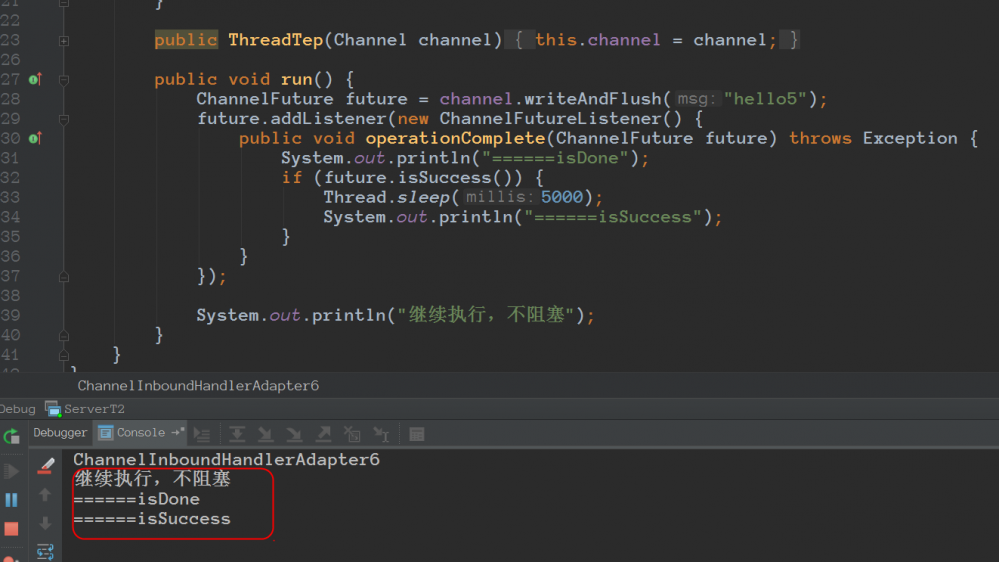The width and height of the screenshot is (999, 562).
Task: Click "run" method name on line 27
Action: 296,80
